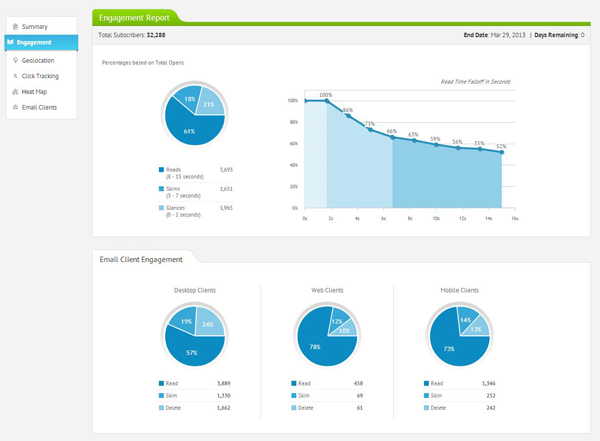Screen dimensions: 600x441
Task: Click the Web Clients heading
Action: click(x=327, y=290)
